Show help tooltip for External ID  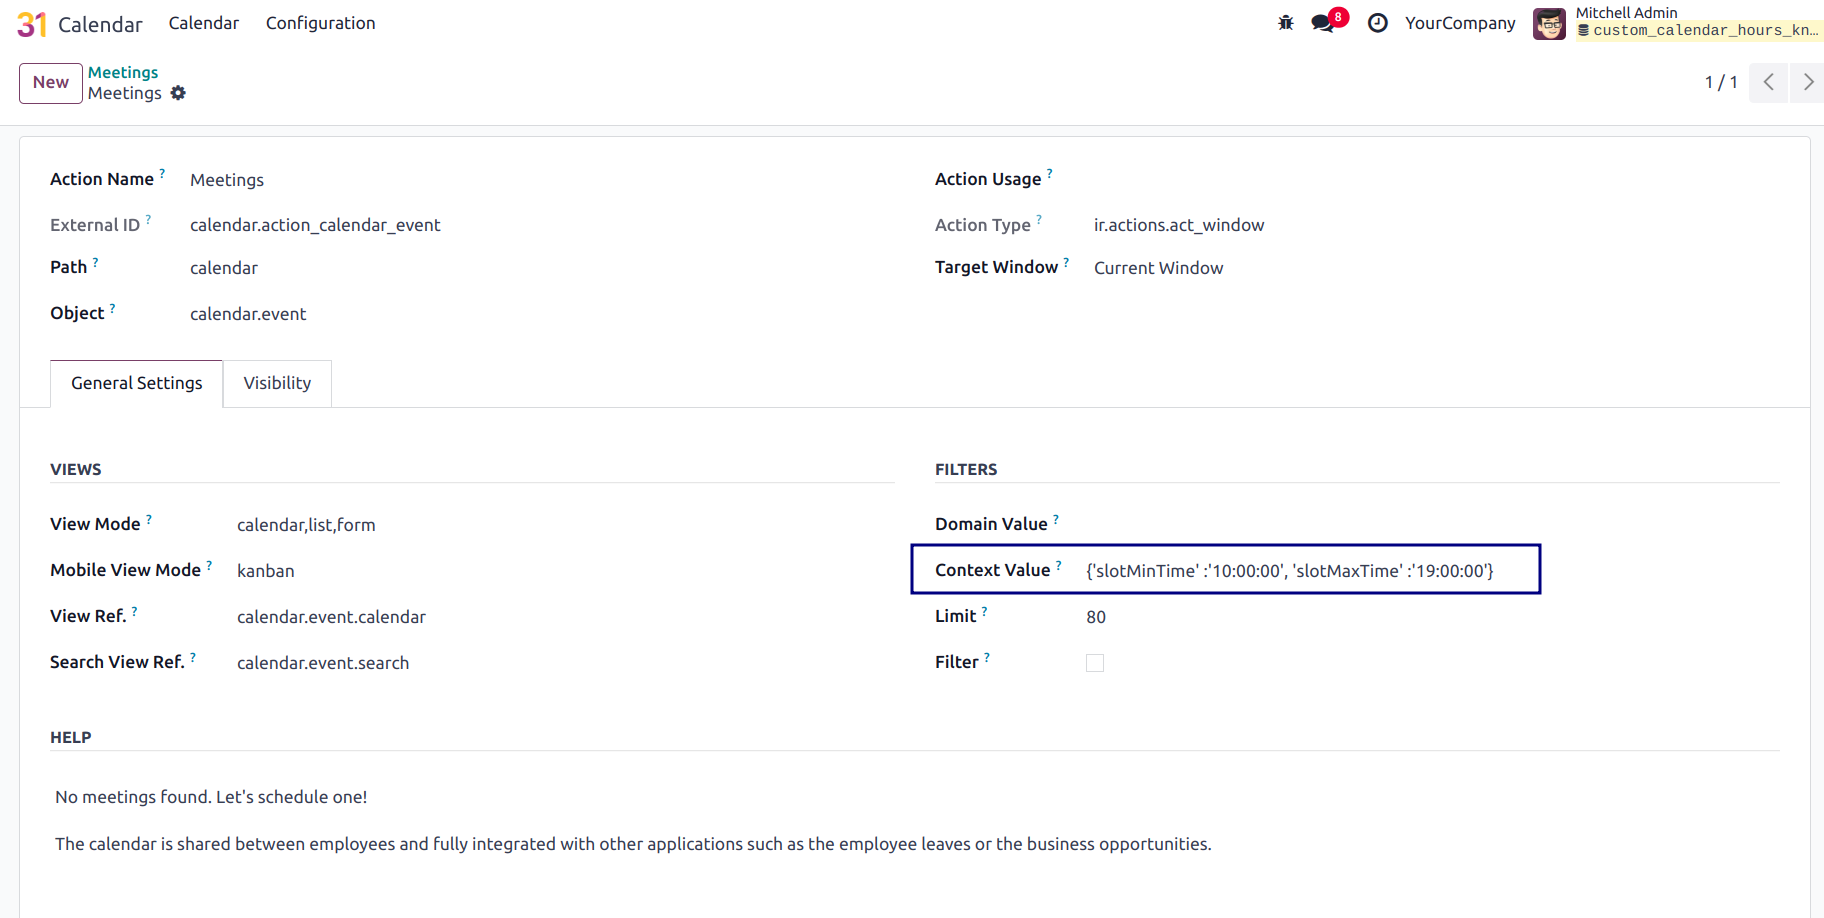point(148,220)
